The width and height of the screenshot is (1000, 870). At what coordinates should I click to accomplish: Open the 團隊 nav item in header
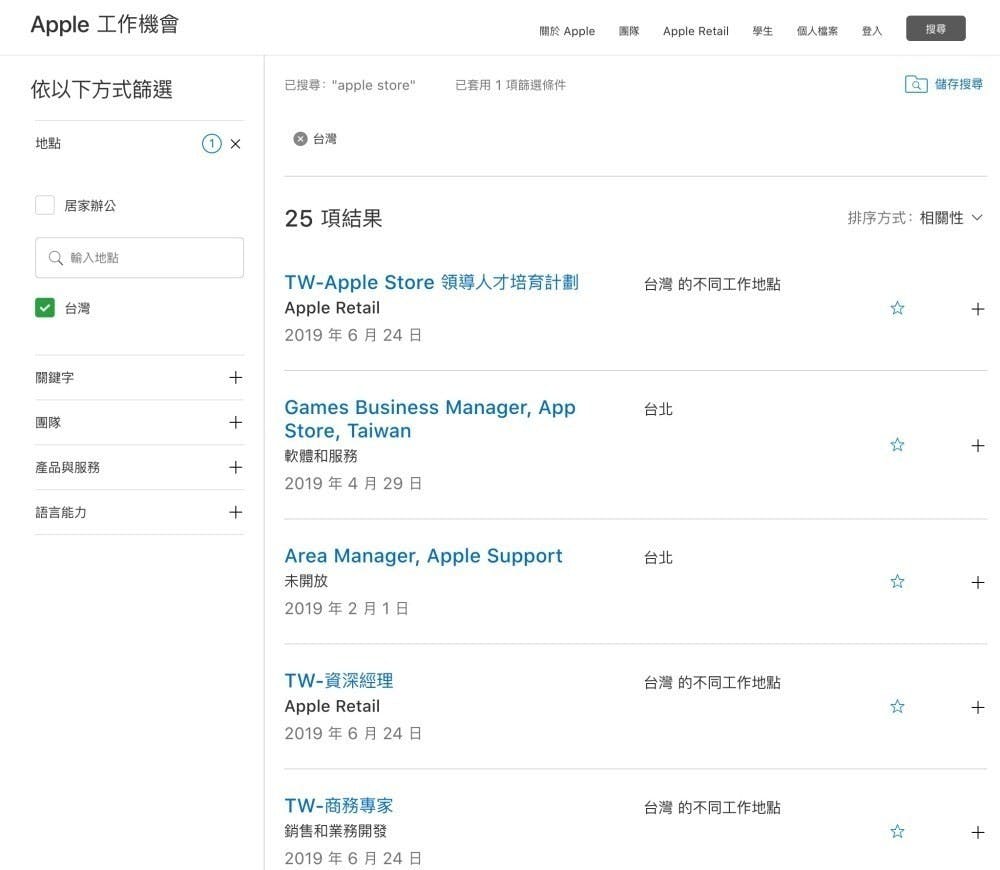(x=629, y=31)
